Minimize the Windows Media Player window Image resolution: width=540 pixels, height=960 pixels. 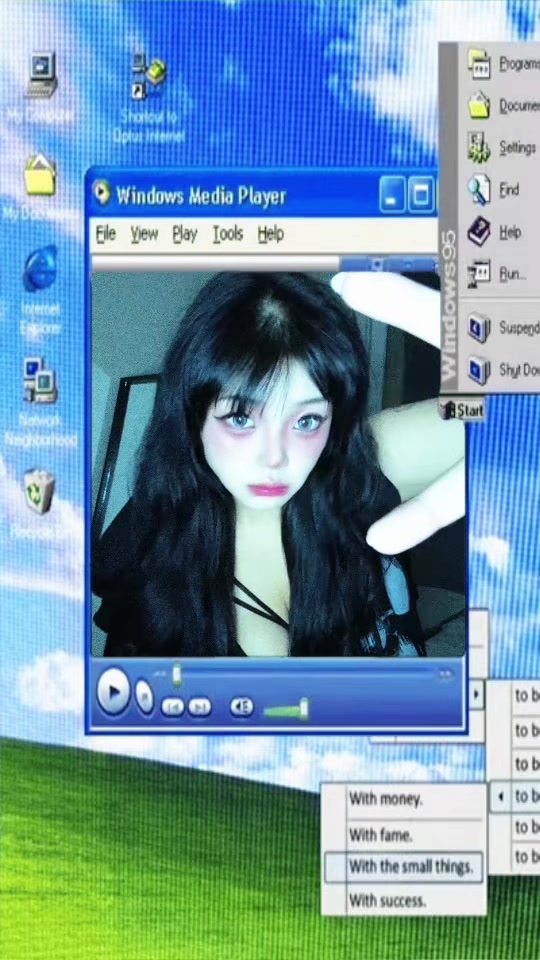(x=392, y=195)
